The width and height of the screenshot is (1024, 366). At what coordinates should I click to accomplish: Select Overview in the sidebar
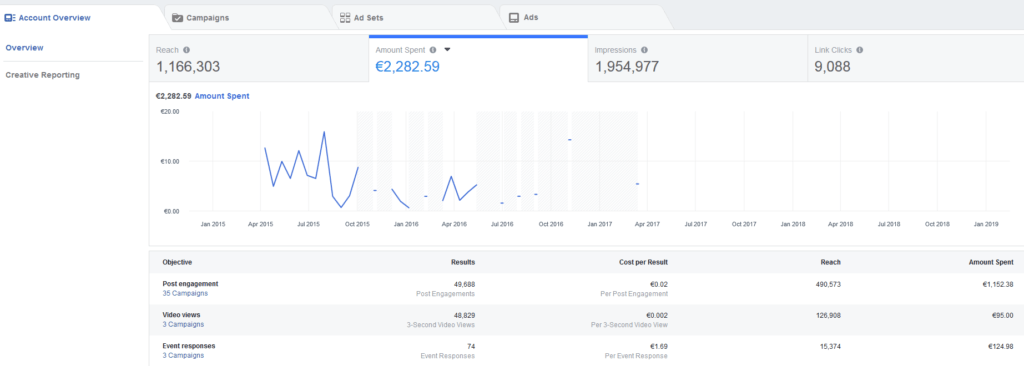(x=24, y=48)
